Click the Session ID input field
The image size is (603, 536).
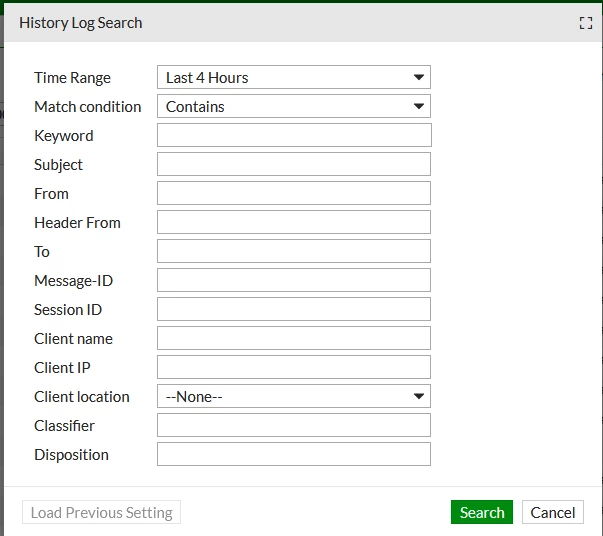pyautogui.click(x=294, y=310)
